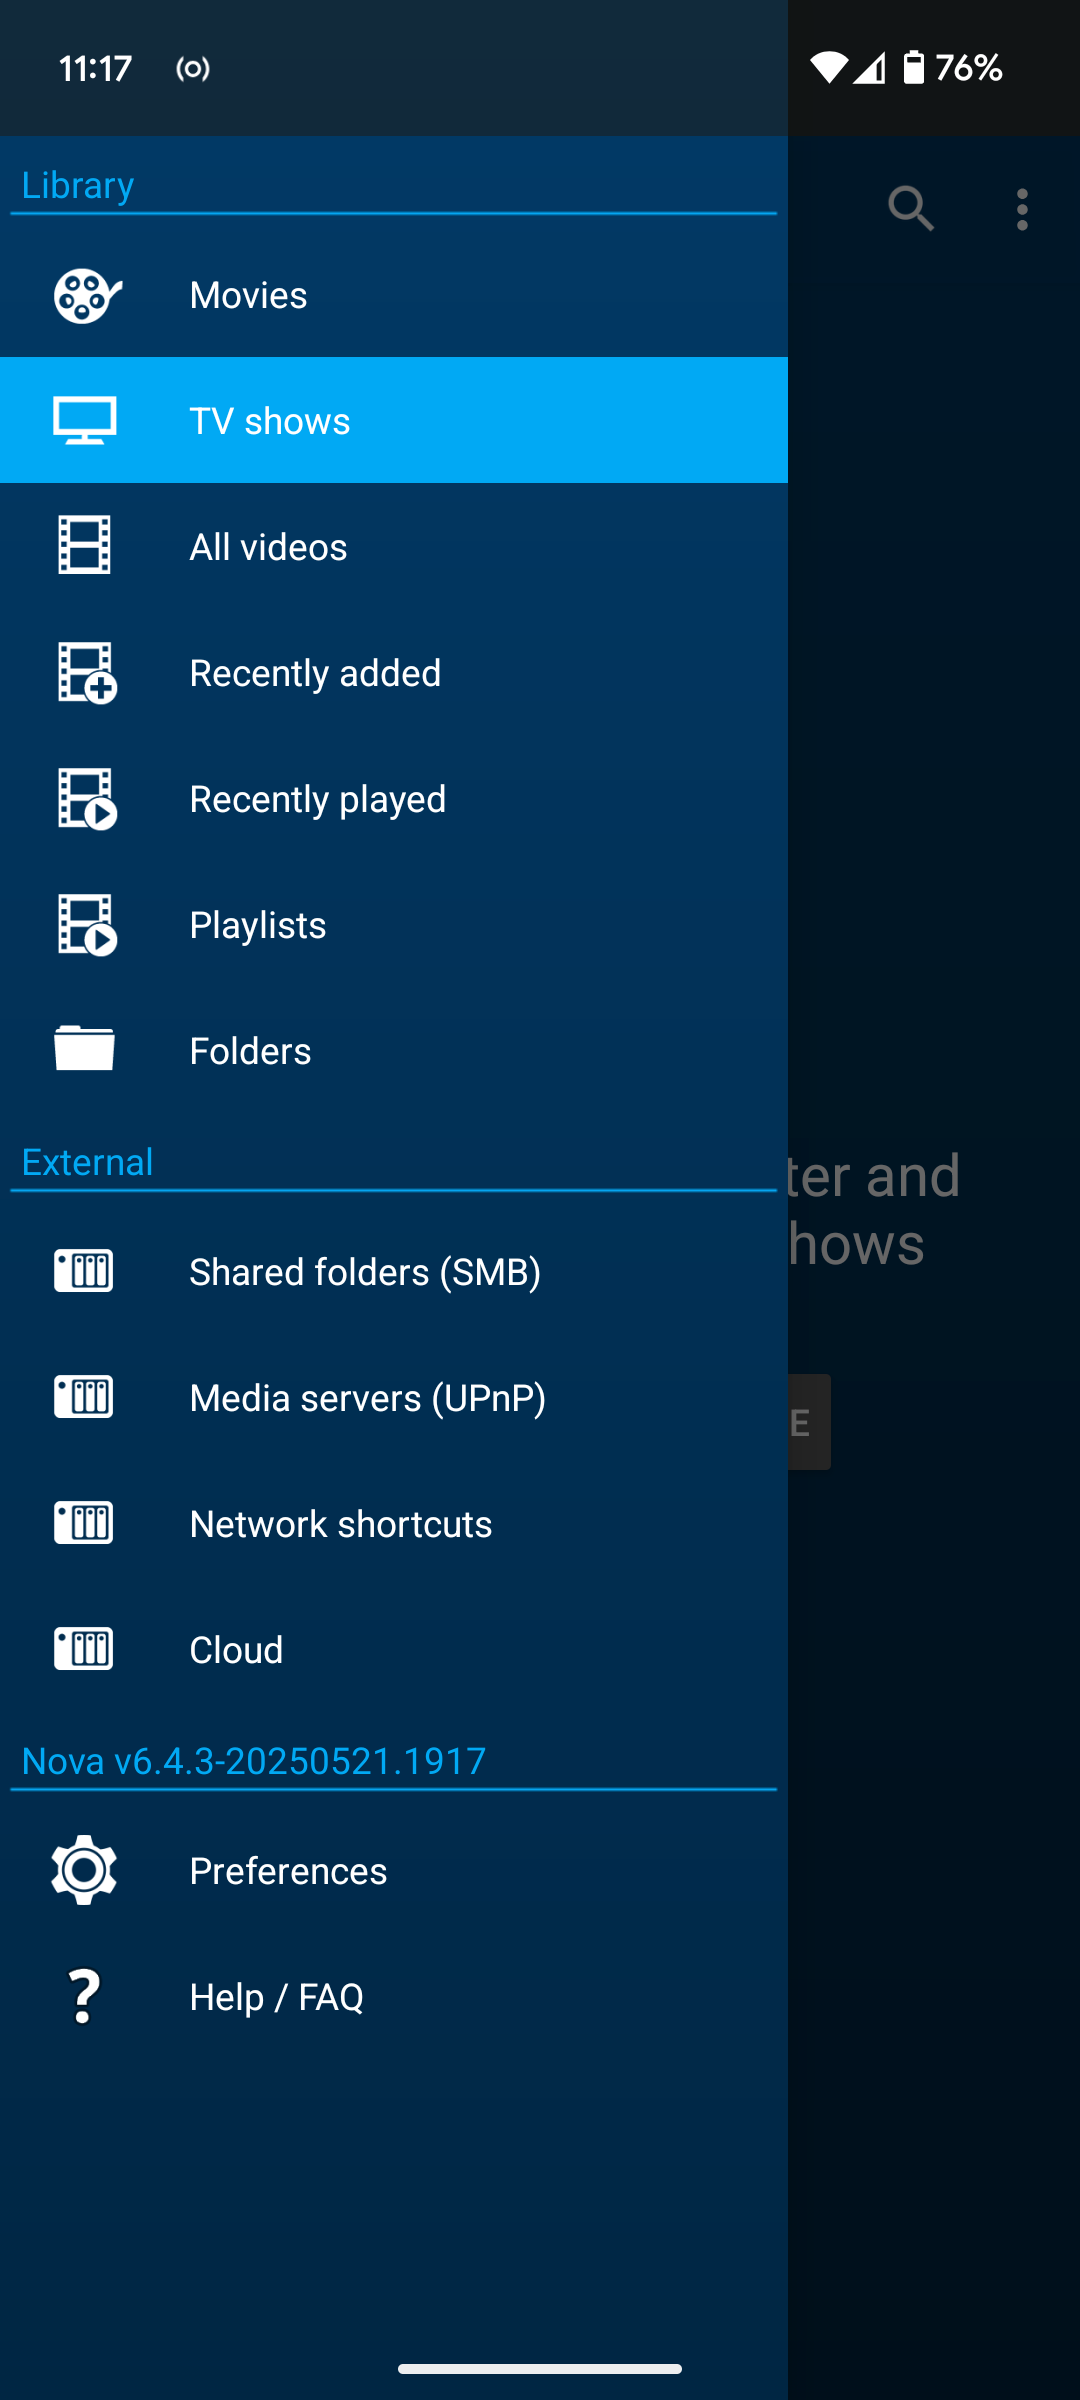Select TV shows in the drawer

(x=394, y=421)
